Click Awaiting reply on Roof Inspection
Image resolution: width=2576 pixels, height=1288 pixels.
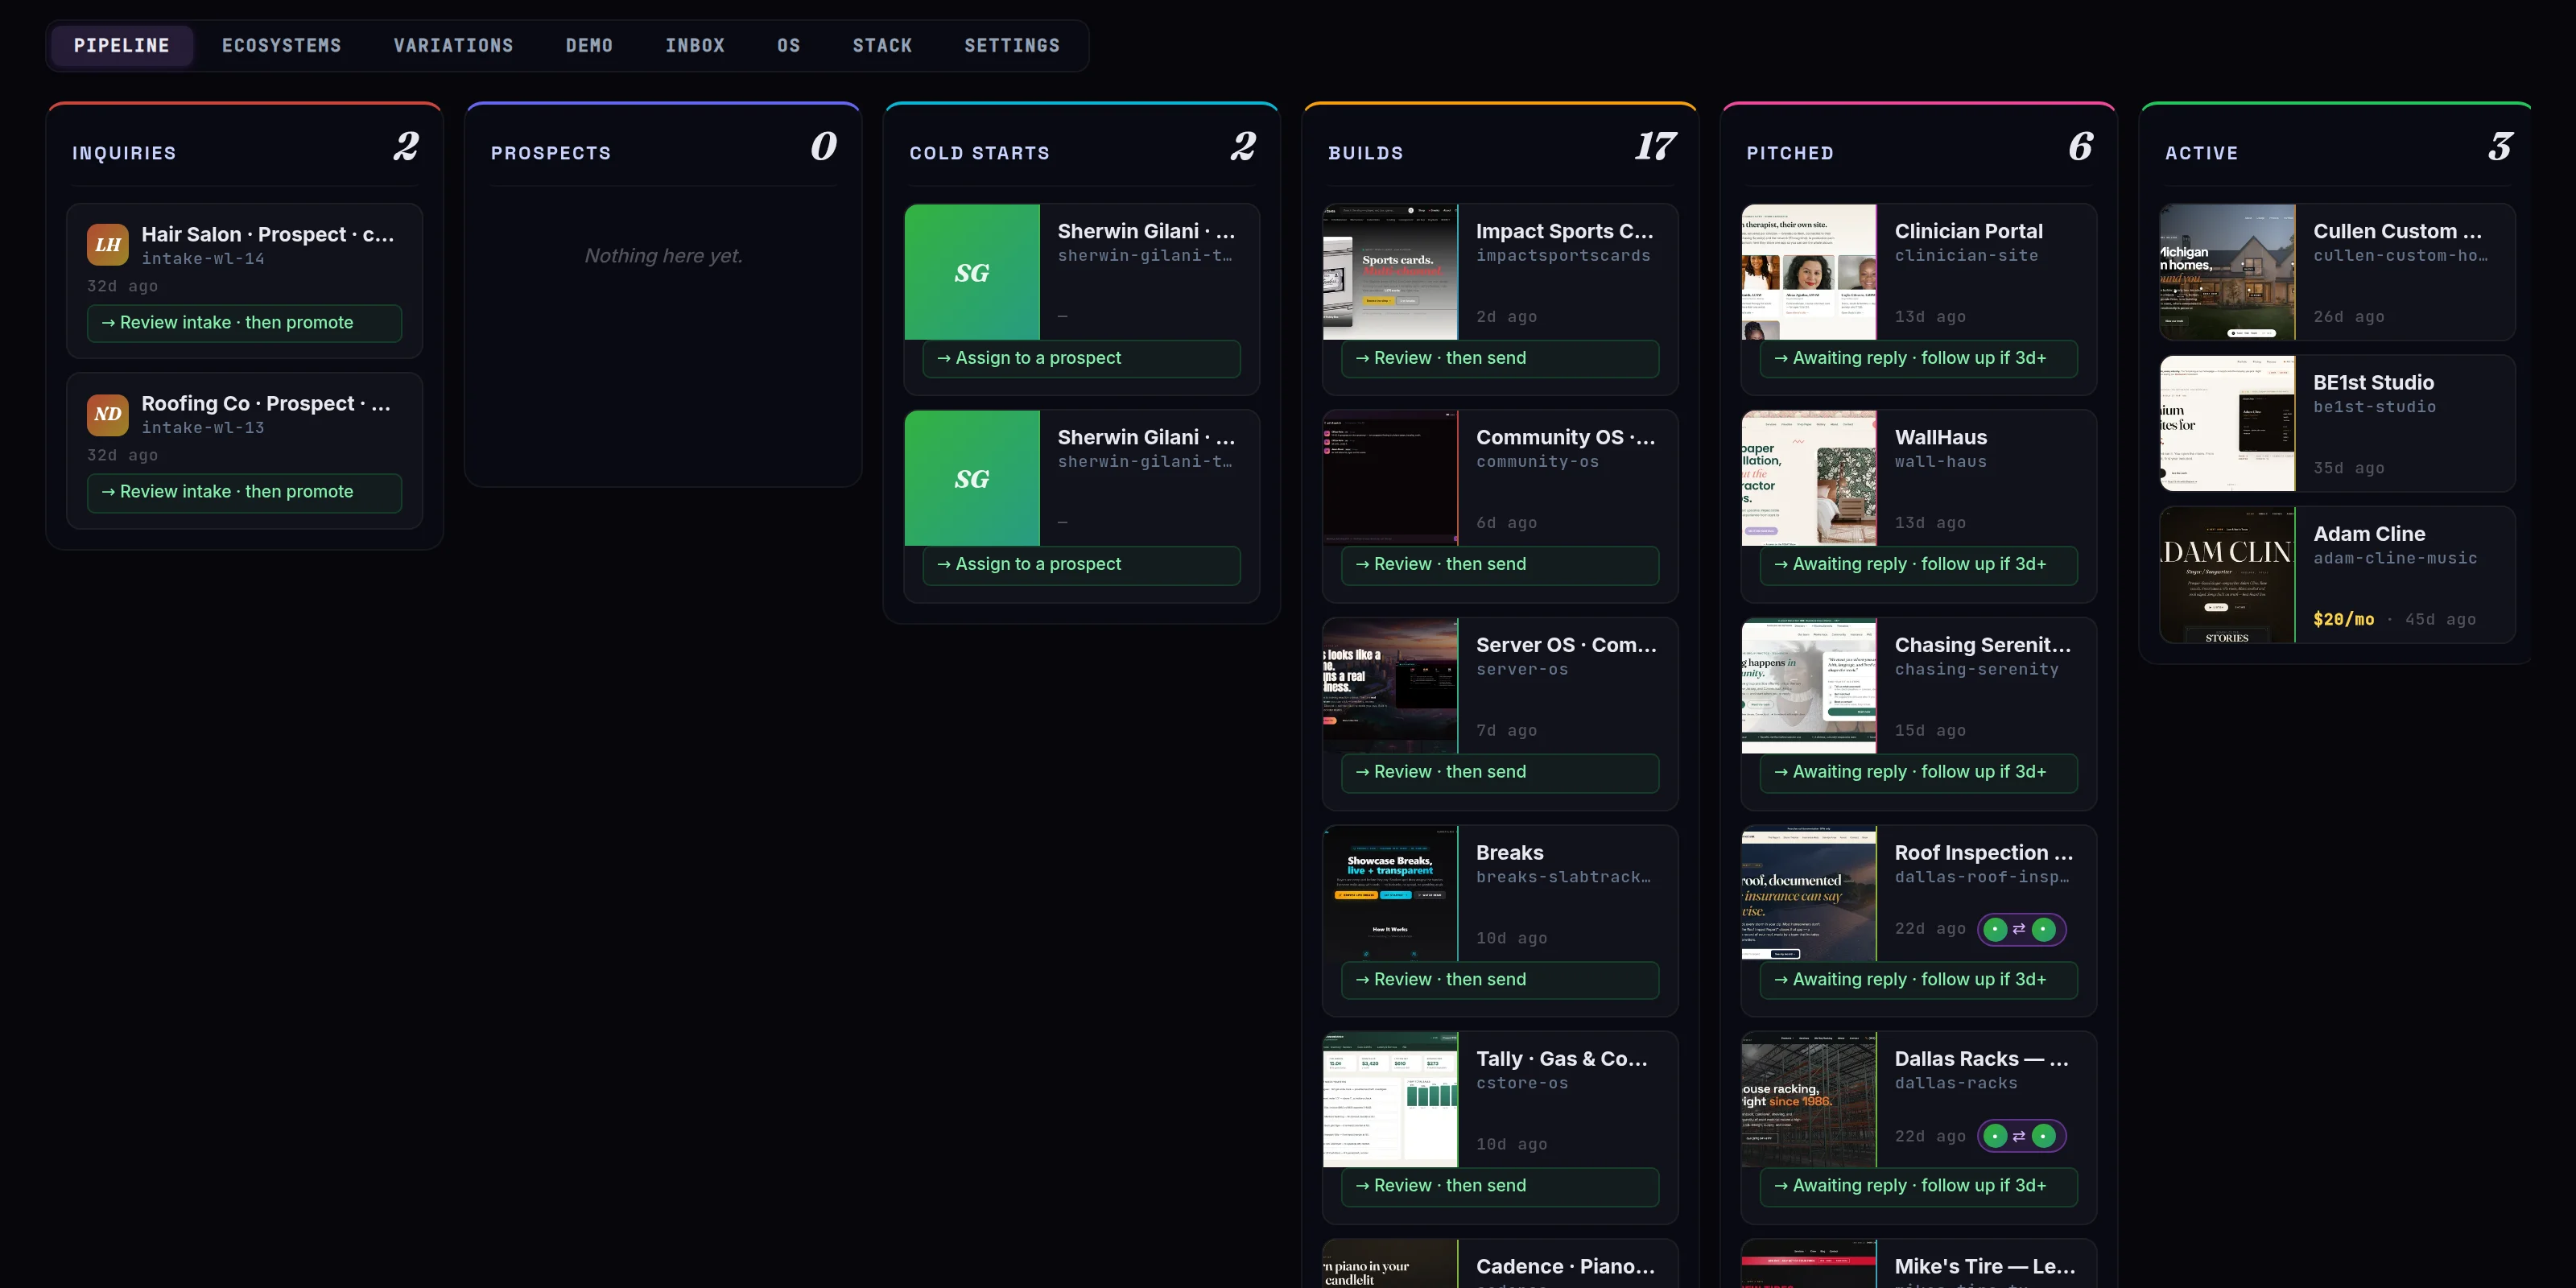pos(1918,980)
